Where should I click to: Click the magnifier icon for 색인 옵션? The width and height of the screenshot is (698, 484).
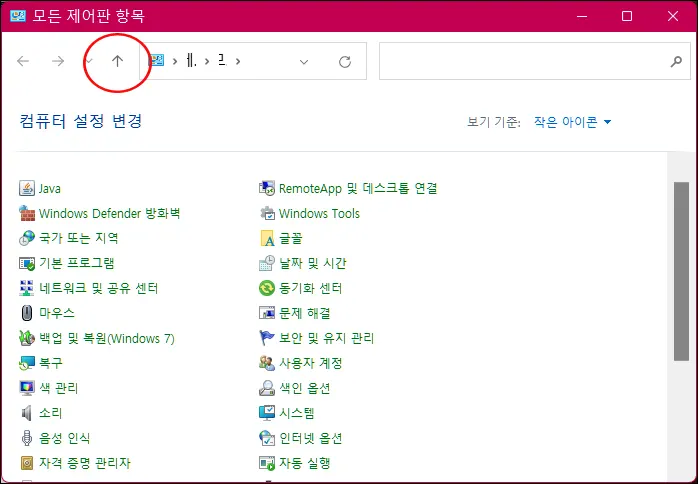[x=267, y=388]
